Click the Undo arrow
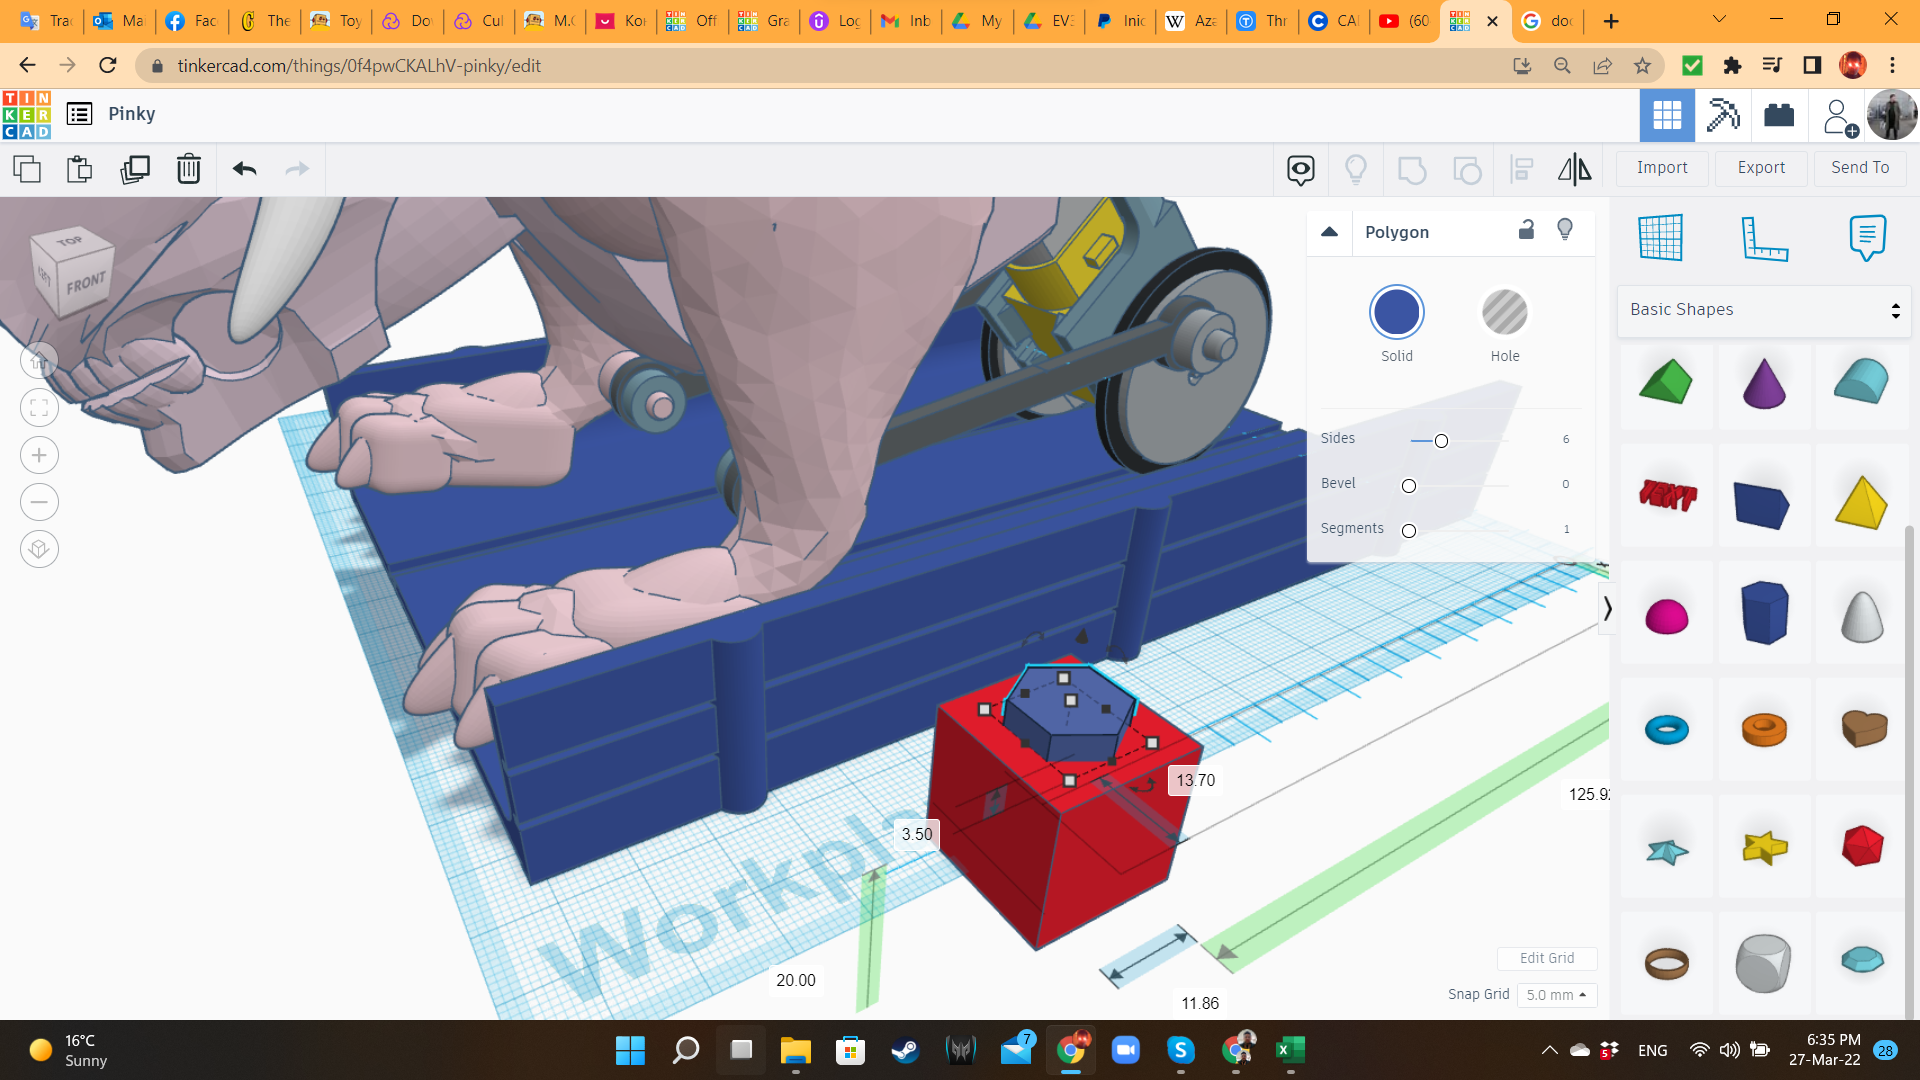 pos(244,169)
